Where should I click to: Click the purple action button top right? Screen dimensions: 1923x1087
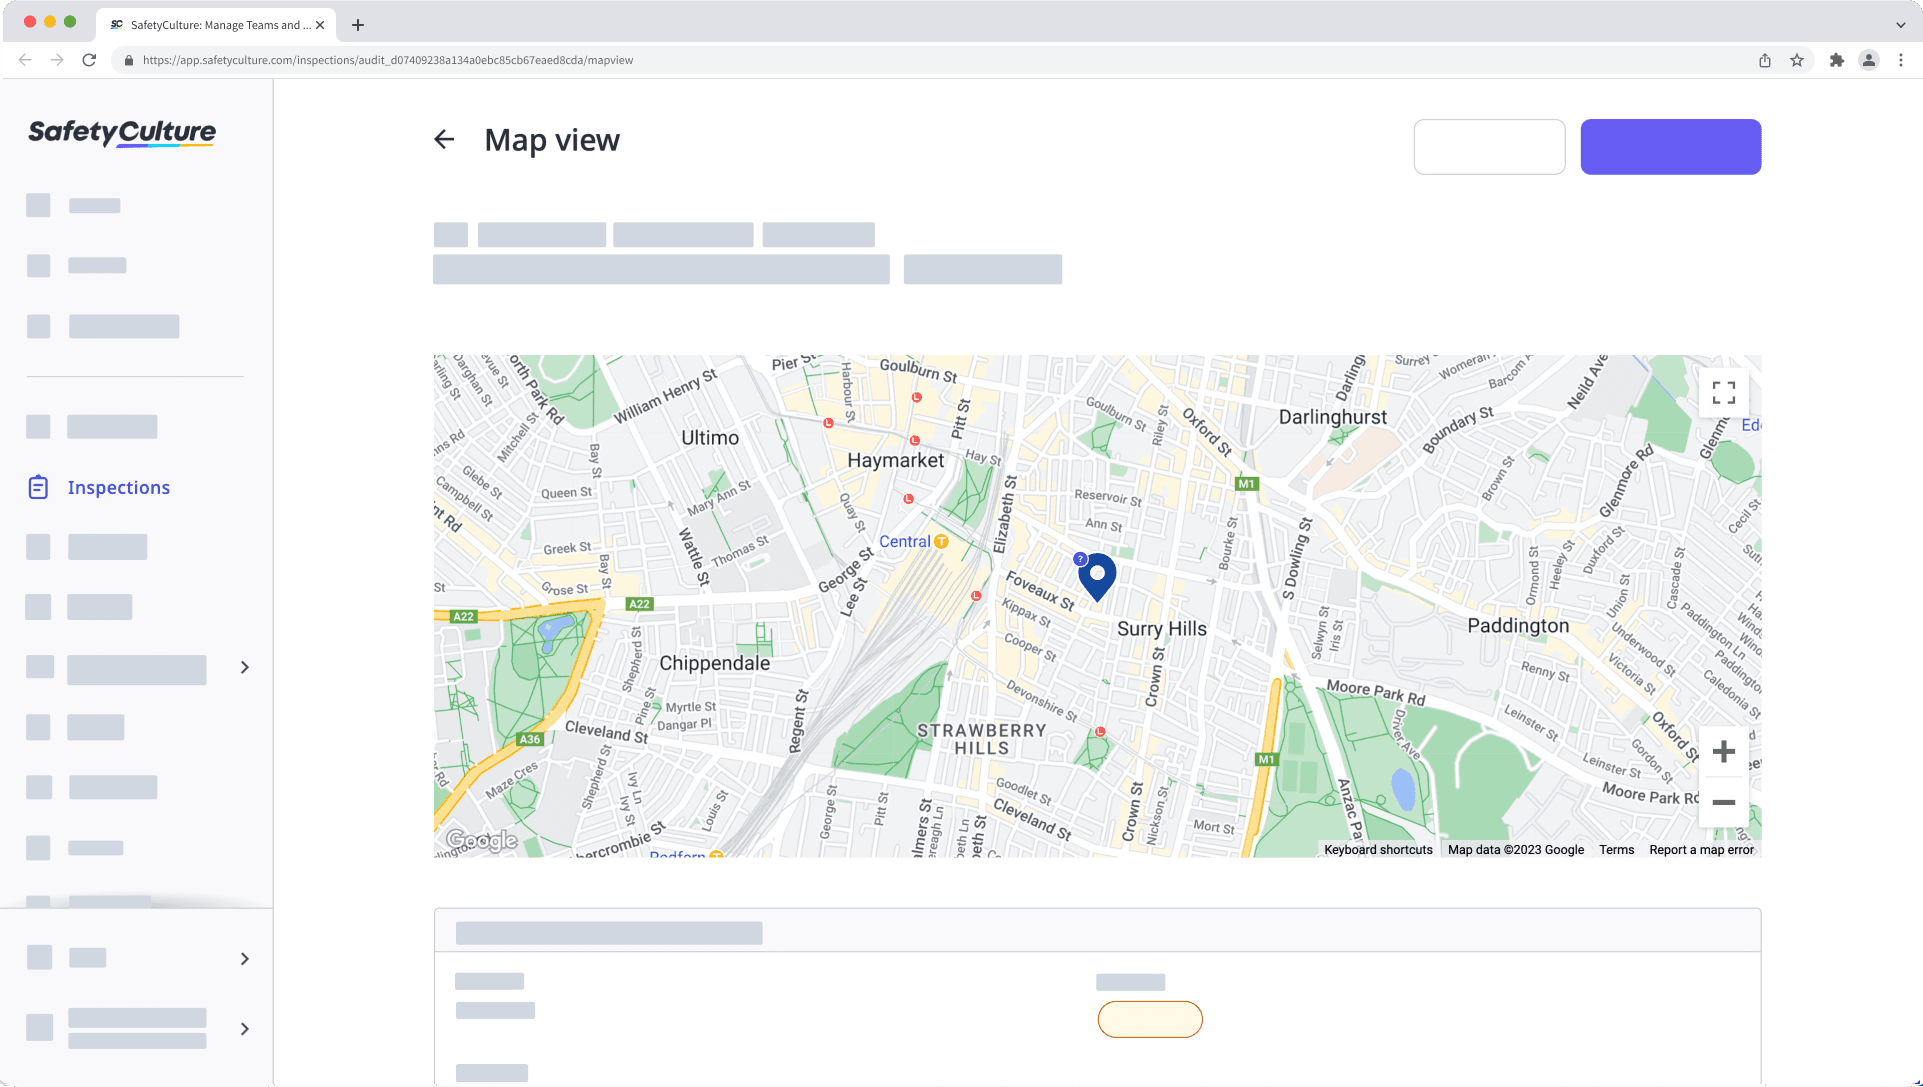(1670, 146)
